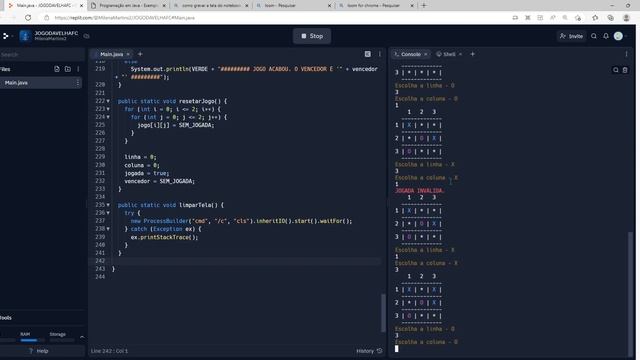Collapse the resource usage panel chevron
This screenshot has width=640, height=360.
click(82, 337)
